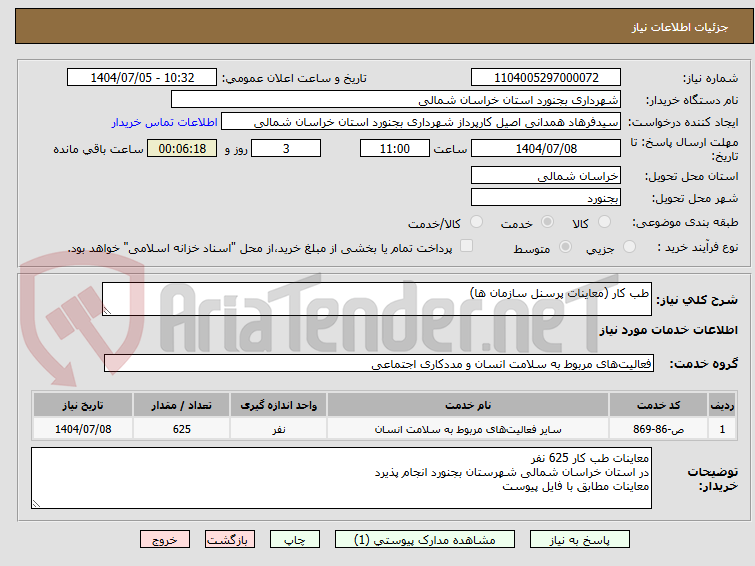The image size is (755, 566).
Task: Click row number 1 cell
Action: [x=722, y=429]
